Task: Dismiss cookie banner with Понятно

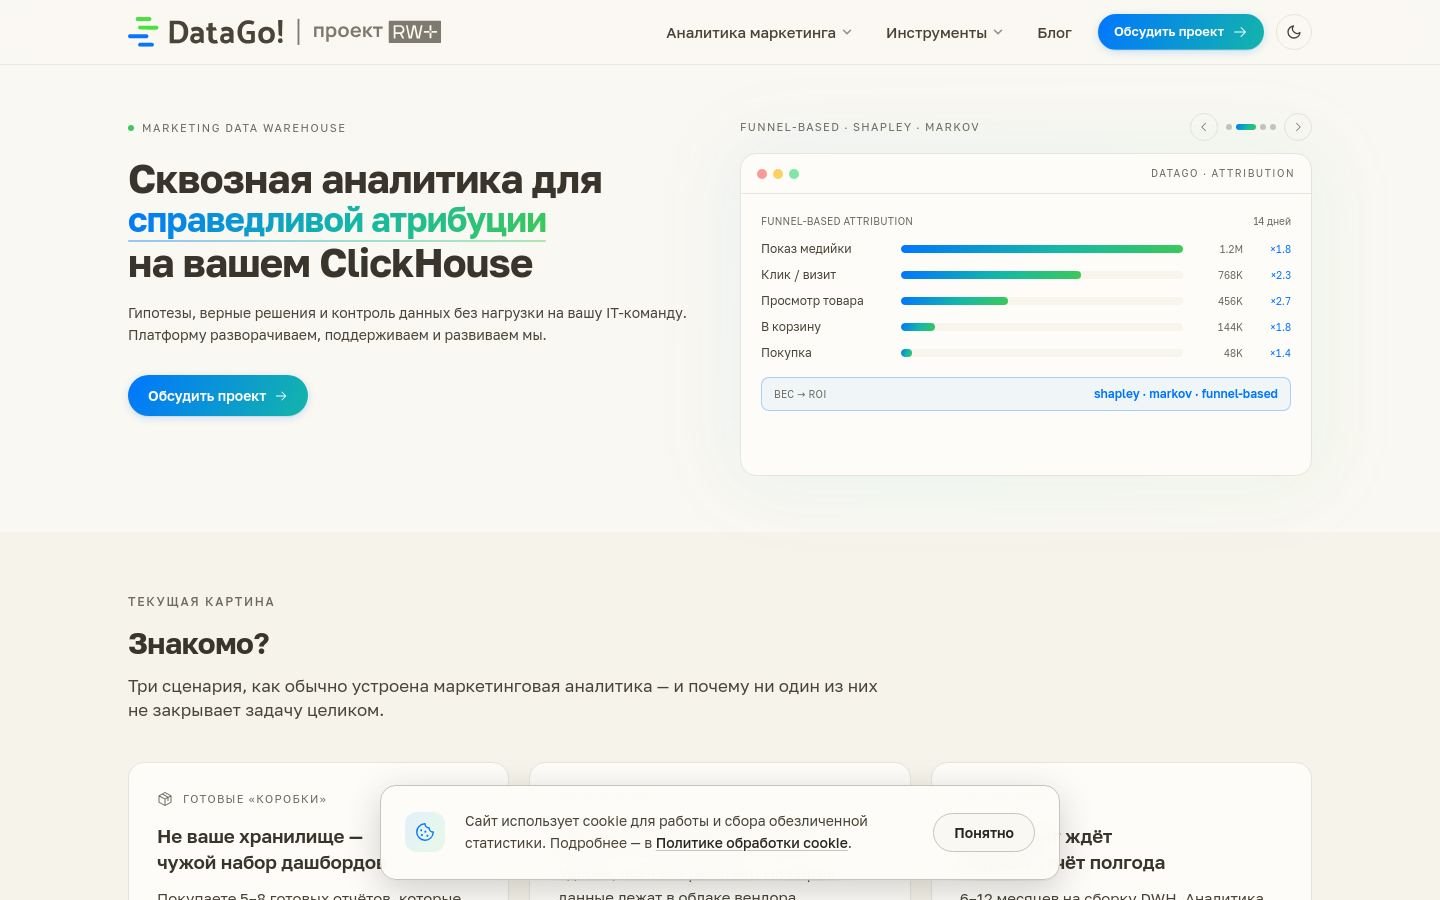Action: point(984,833)
